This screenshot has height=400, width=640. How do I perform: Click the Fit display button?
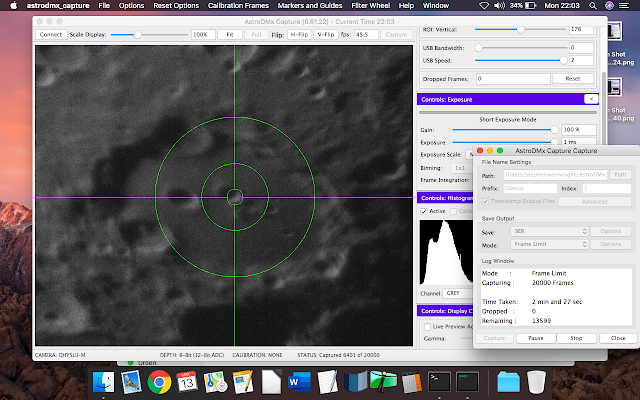click(230, 35)
